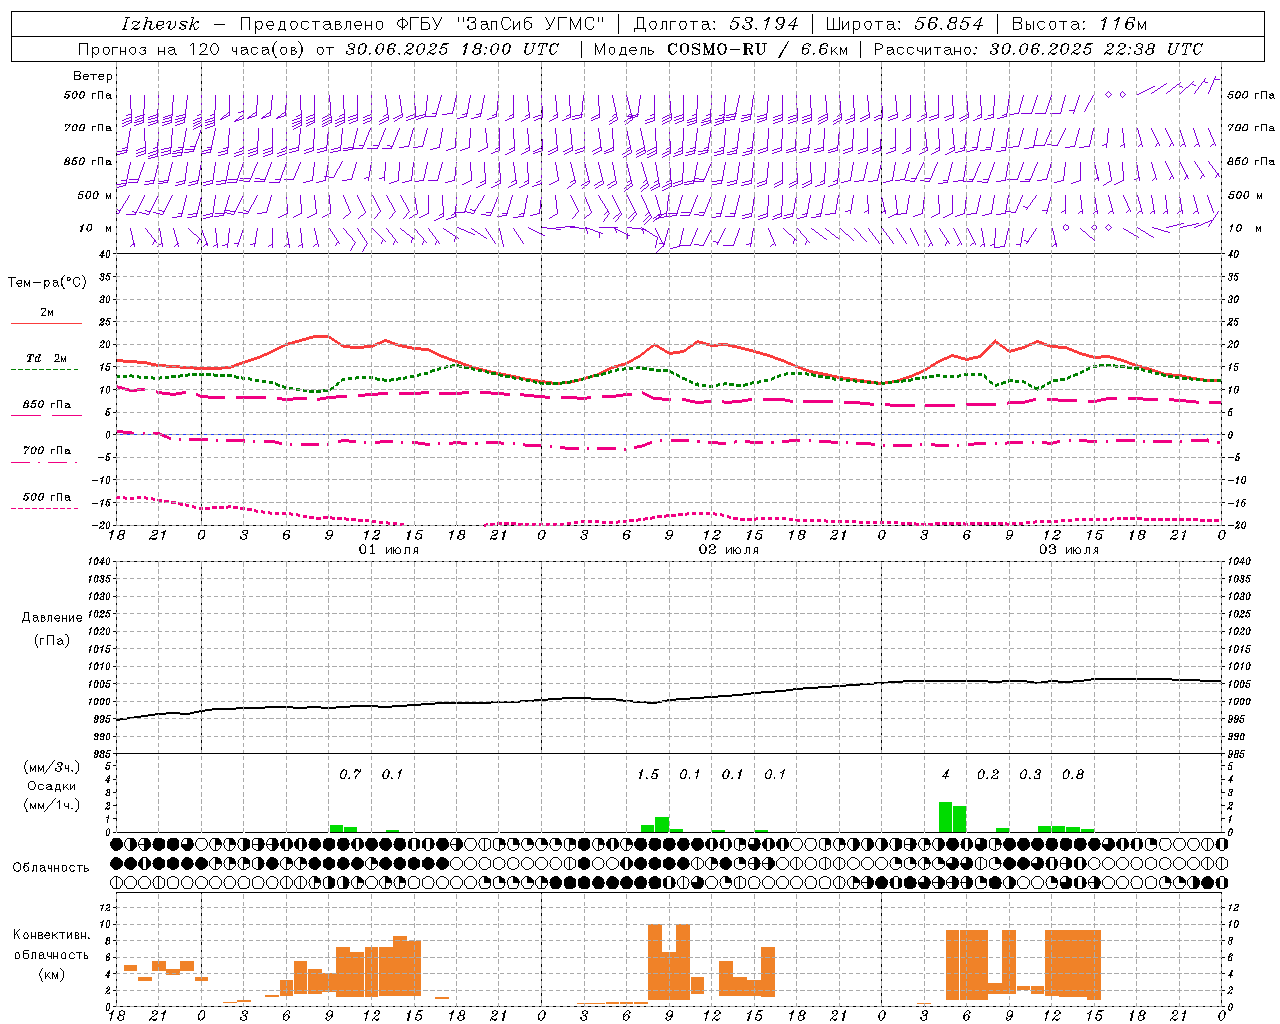Click the "1.5" precipitation value
The width and height of the screenshot is (1280, 1024).
[648, 774]
